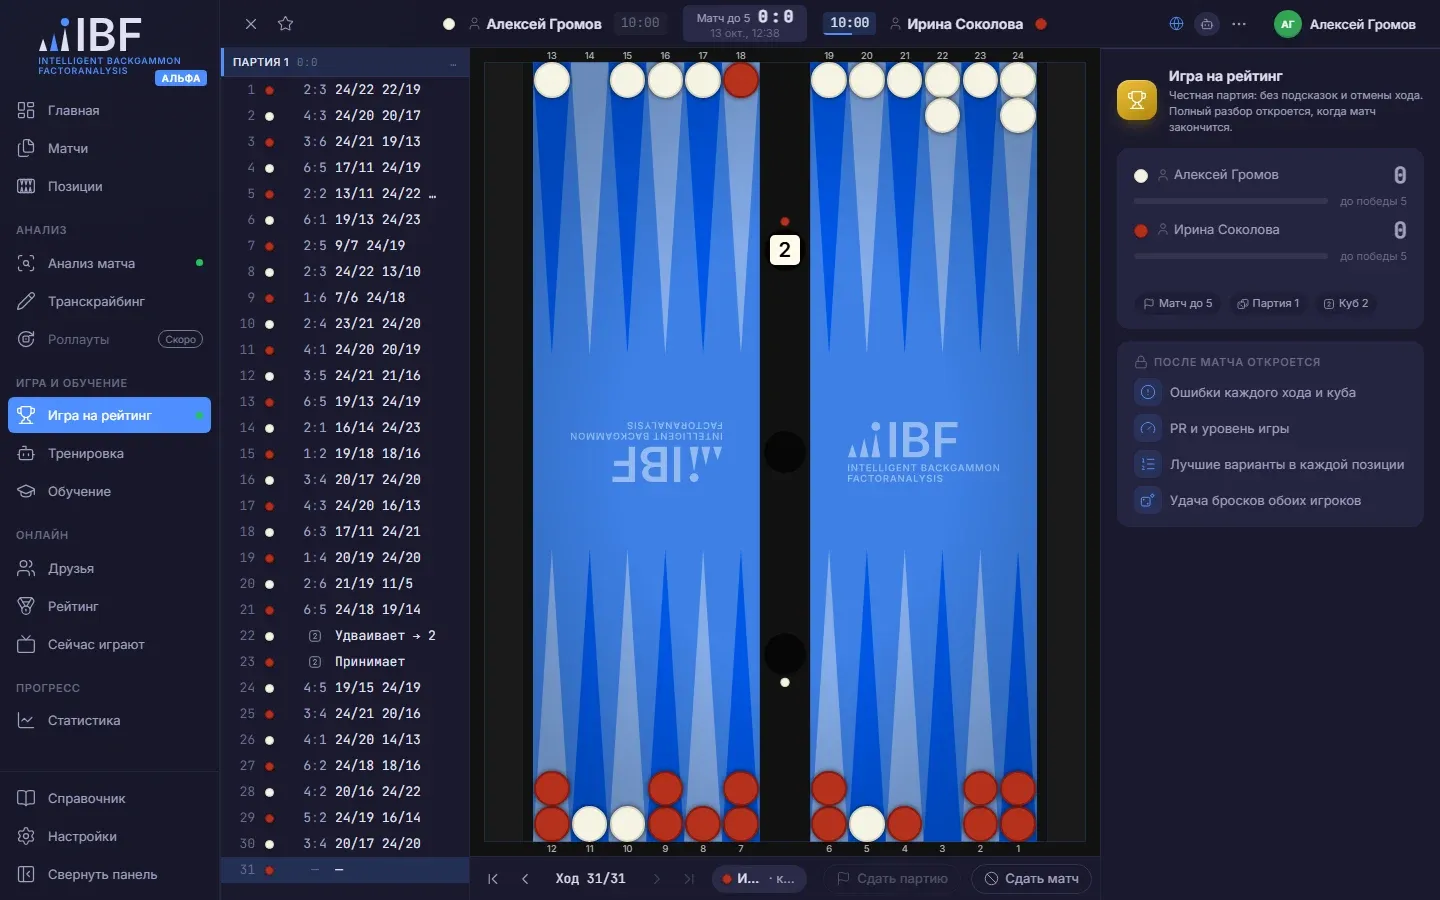The height and width of the screenshot is (900, 1440).
Task: Open Матчи section in sidebar
Action: (109, 148)
